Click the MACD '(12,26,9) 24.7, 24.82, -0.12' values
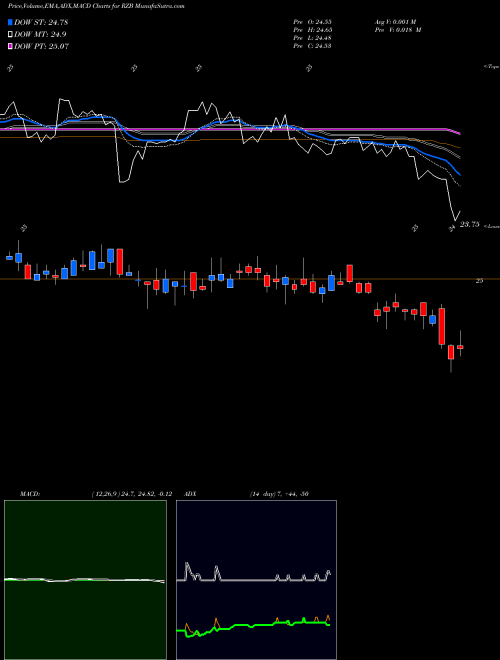 (x=132, y=494)
